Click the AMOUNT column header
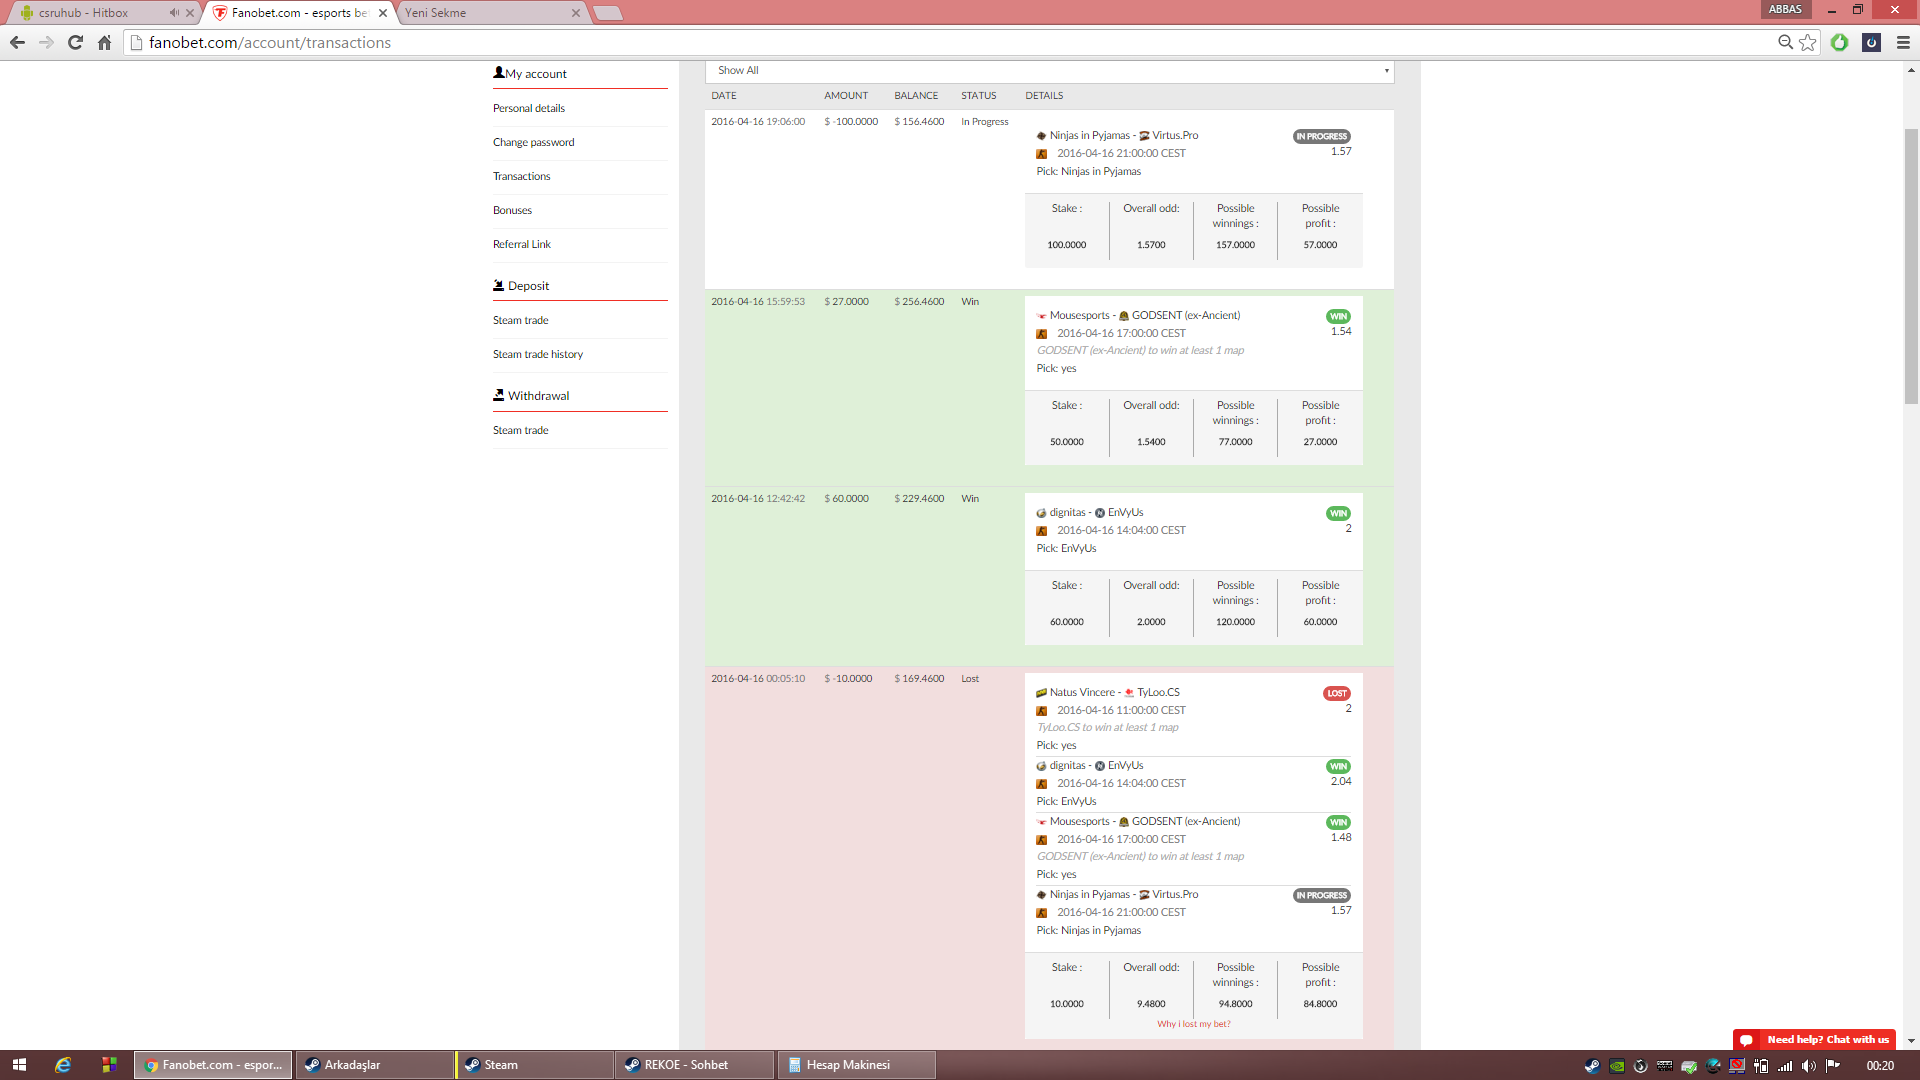Viewport: 1920px width, 1080px height. (846, 96)
